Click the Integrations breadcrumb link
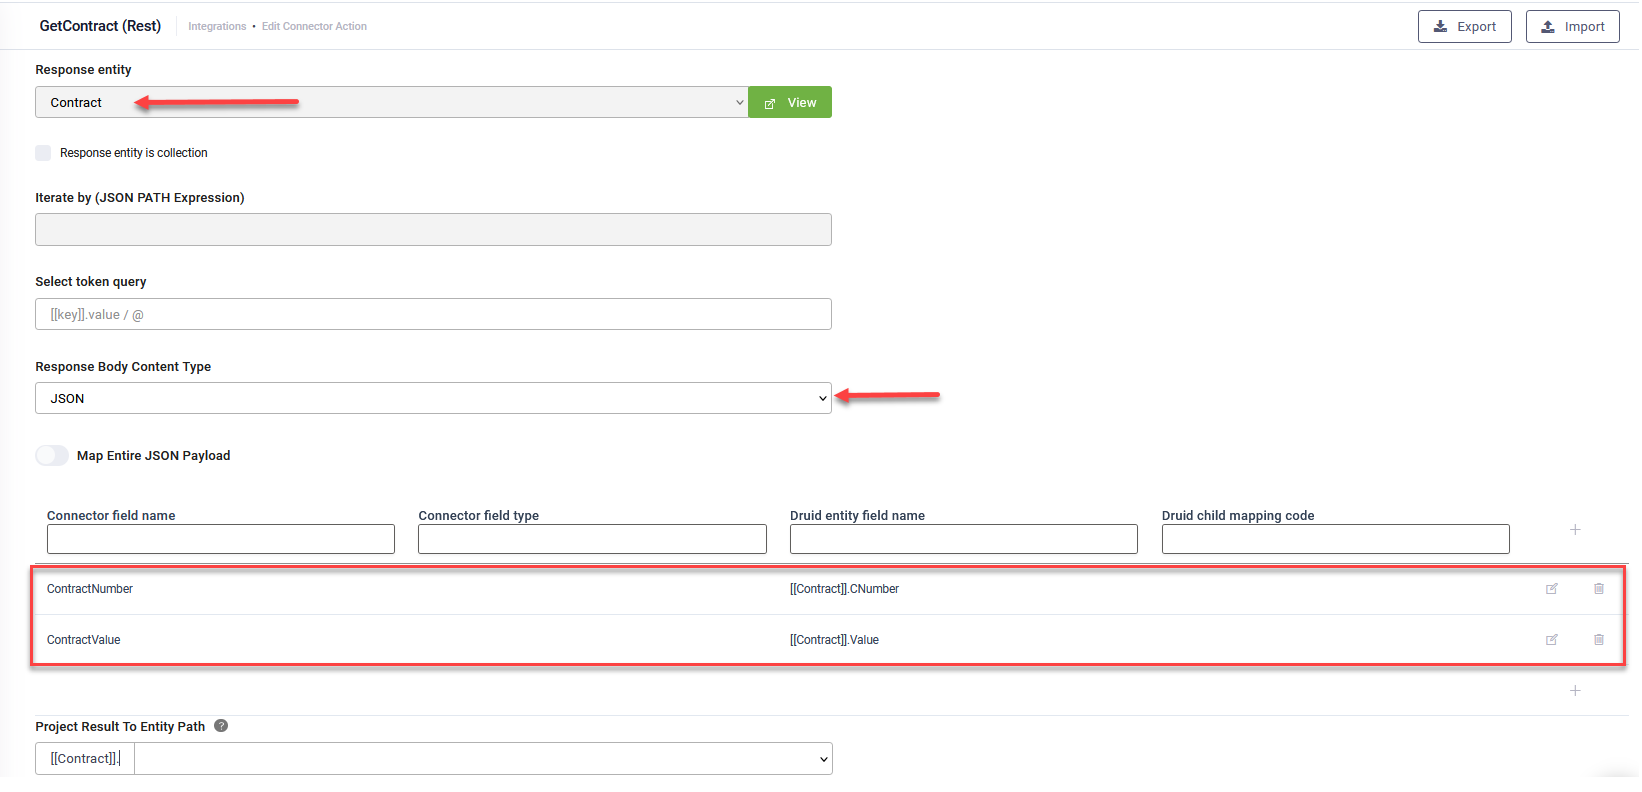 217,27
